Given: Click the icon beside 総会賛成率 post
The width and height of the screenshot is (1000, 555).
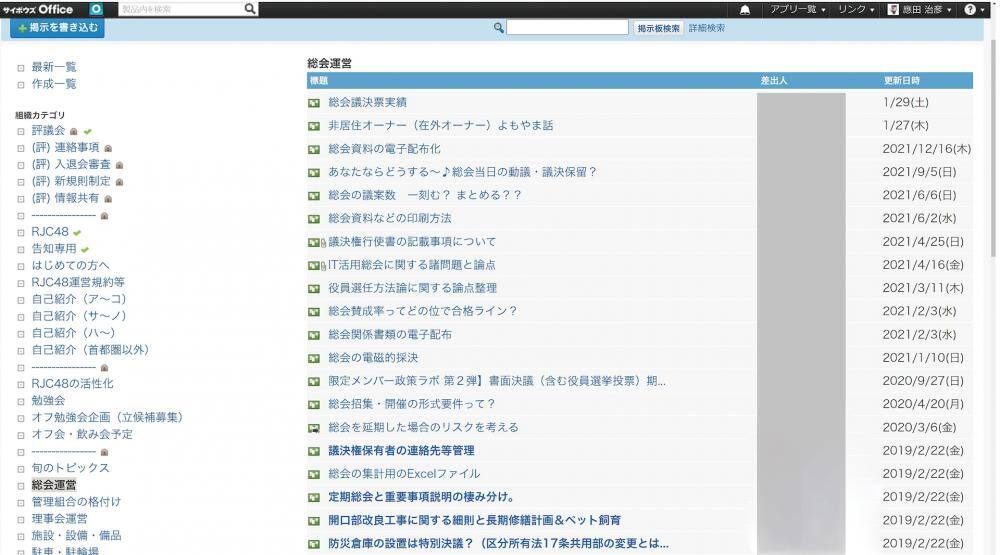Looking at the screenshot, I should [x=314, y=312].
